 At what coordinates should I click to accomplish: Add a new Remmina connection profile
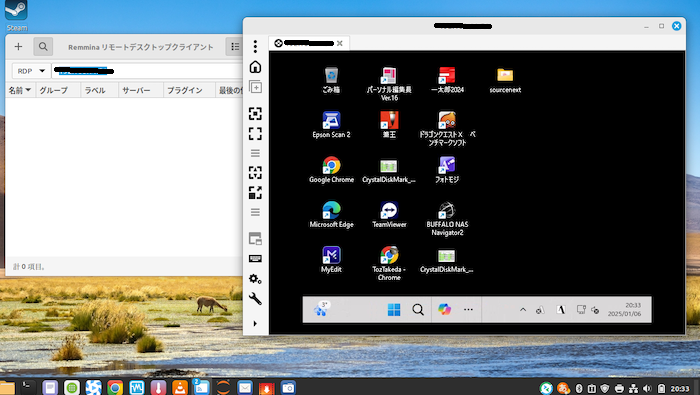[x=18, y=46]
